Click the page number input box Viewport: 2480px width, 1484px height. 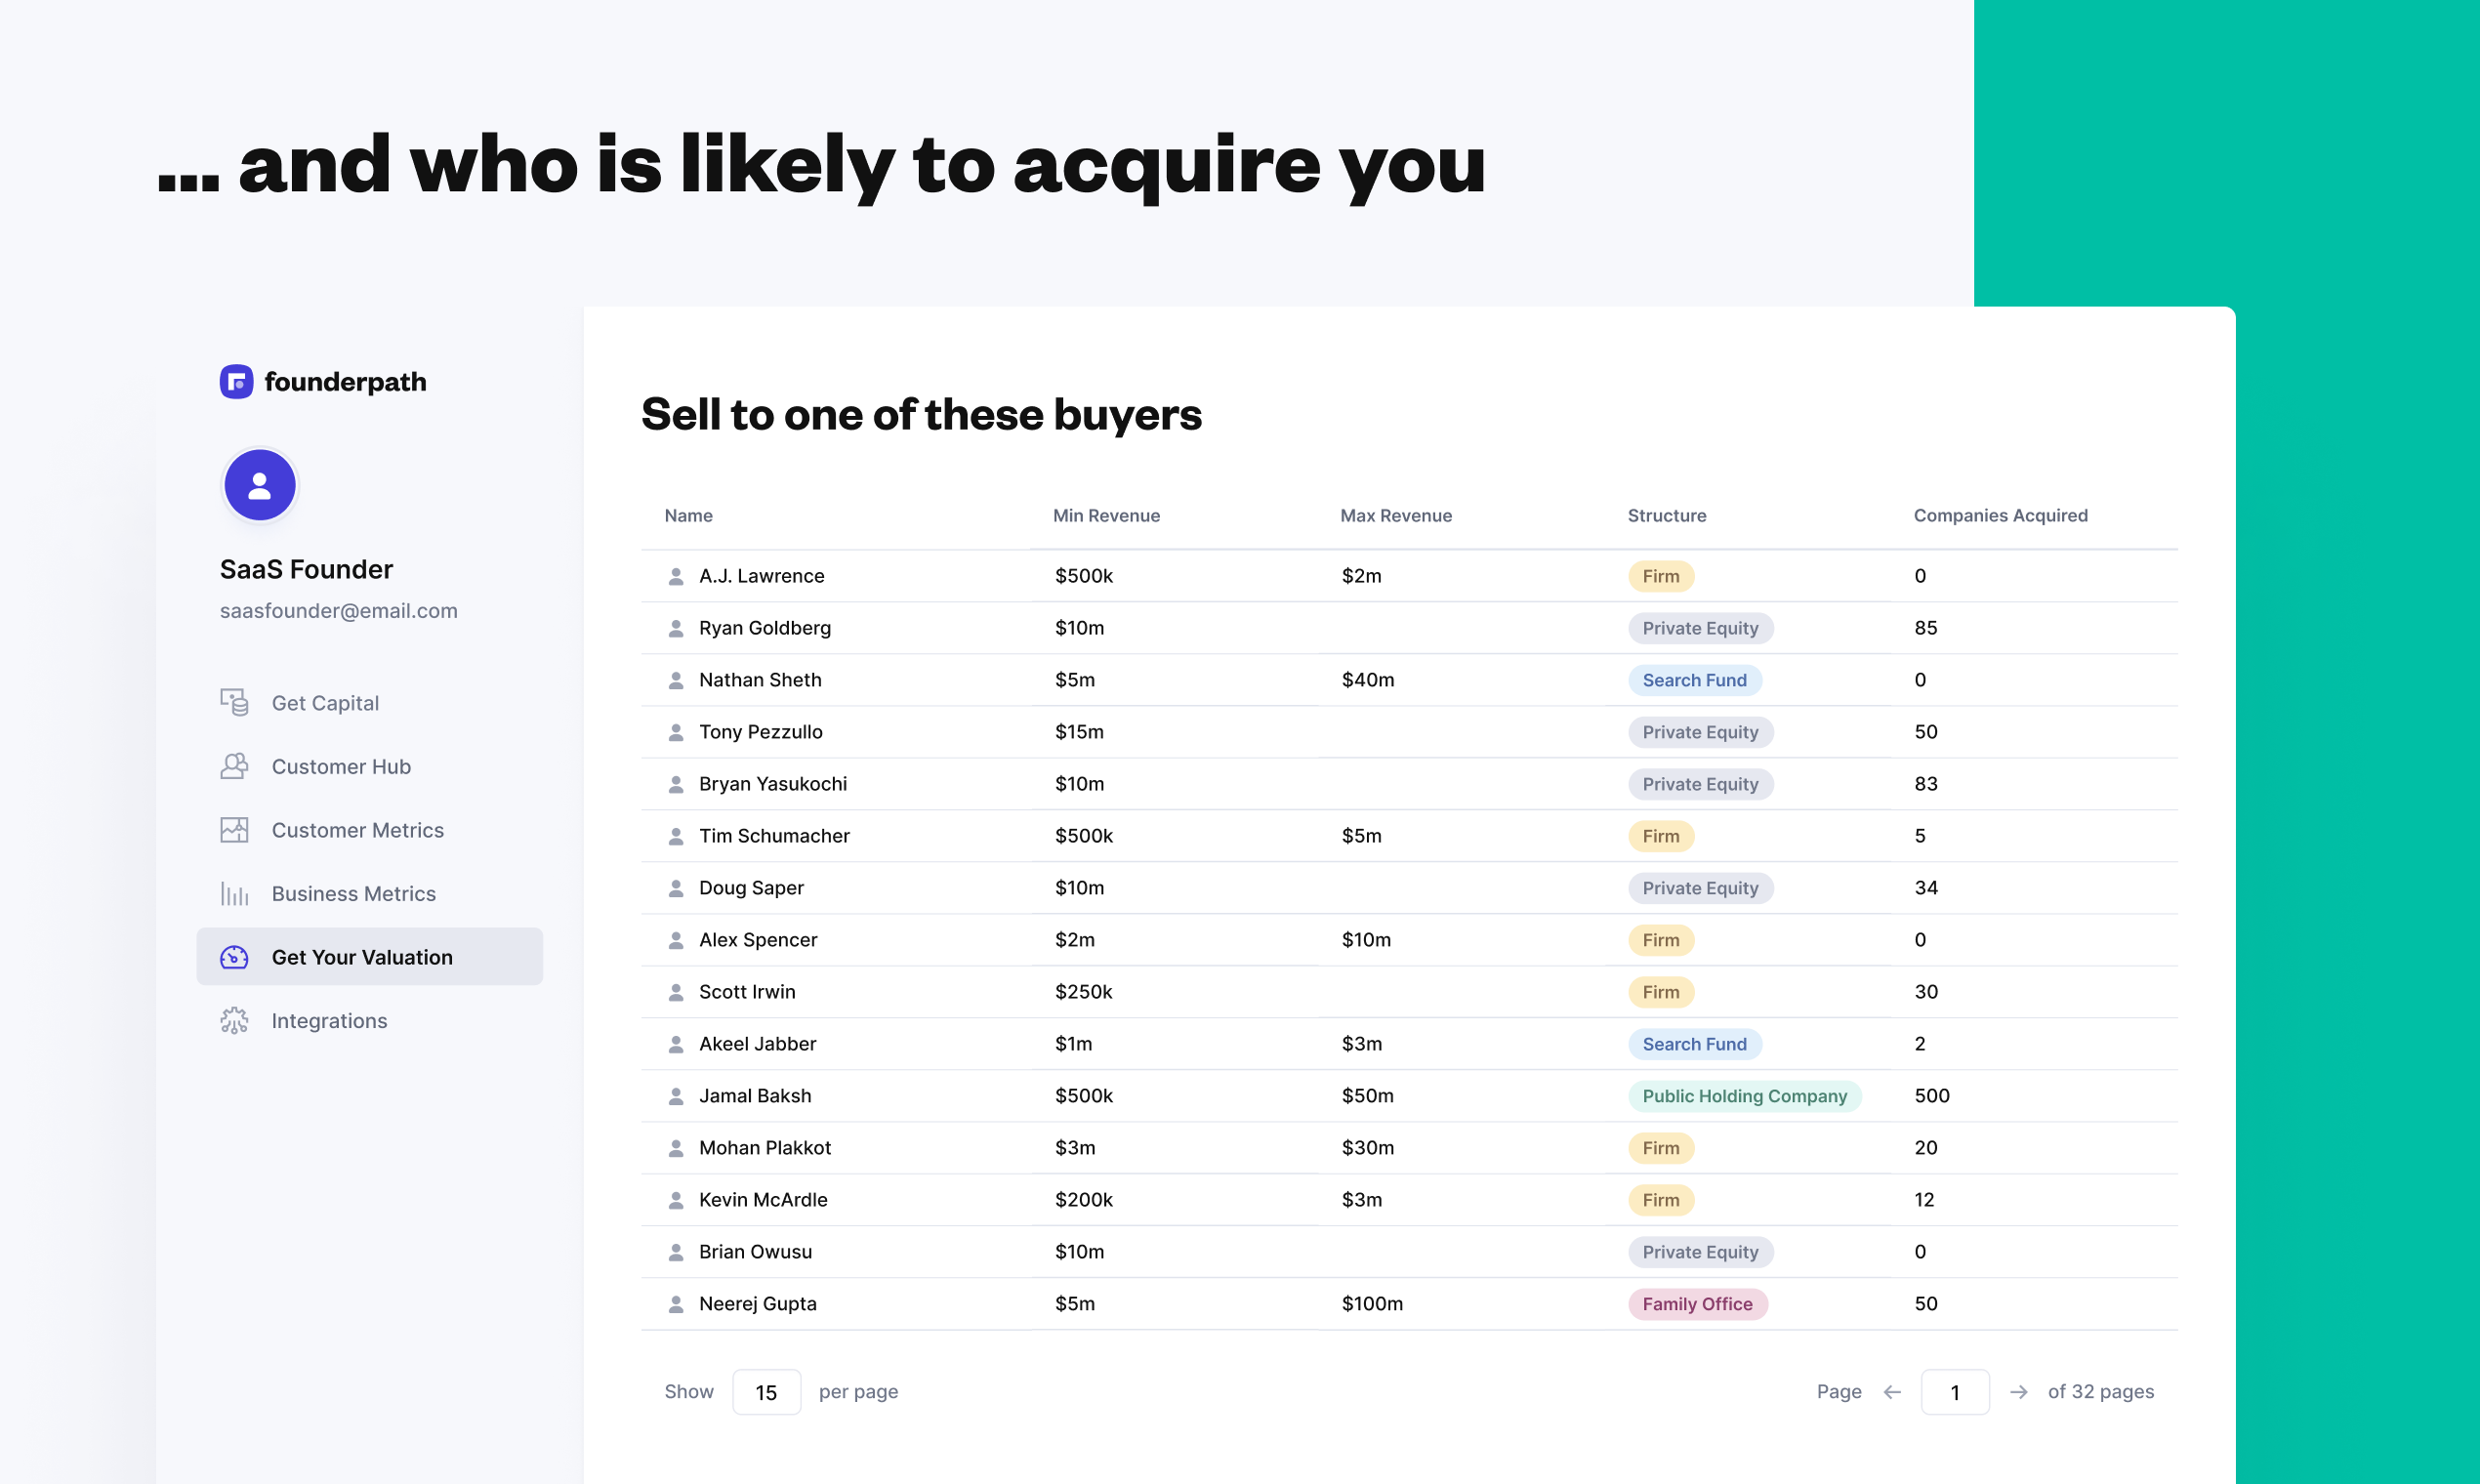tap(1956, 1391)
